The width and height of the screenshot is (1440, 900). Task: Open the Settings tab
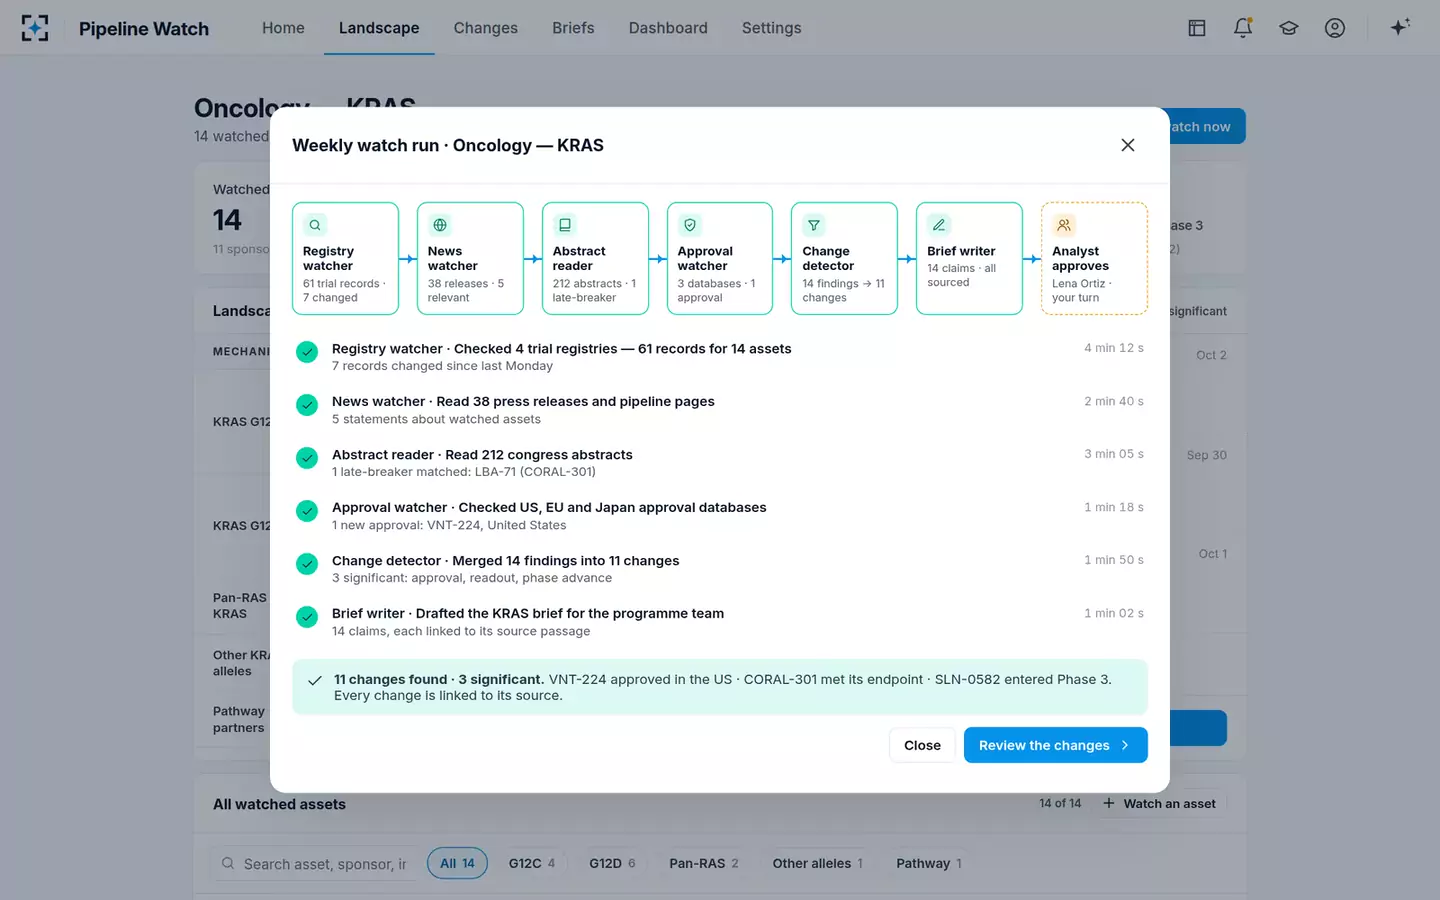point(771,28)
